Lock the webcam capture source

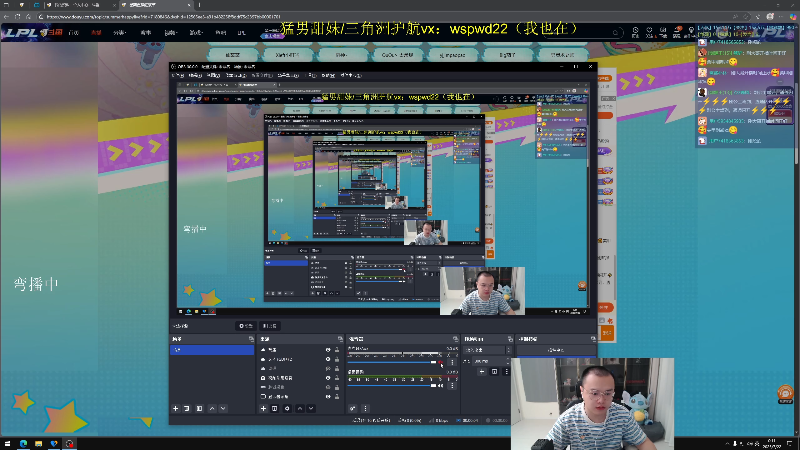337,378
